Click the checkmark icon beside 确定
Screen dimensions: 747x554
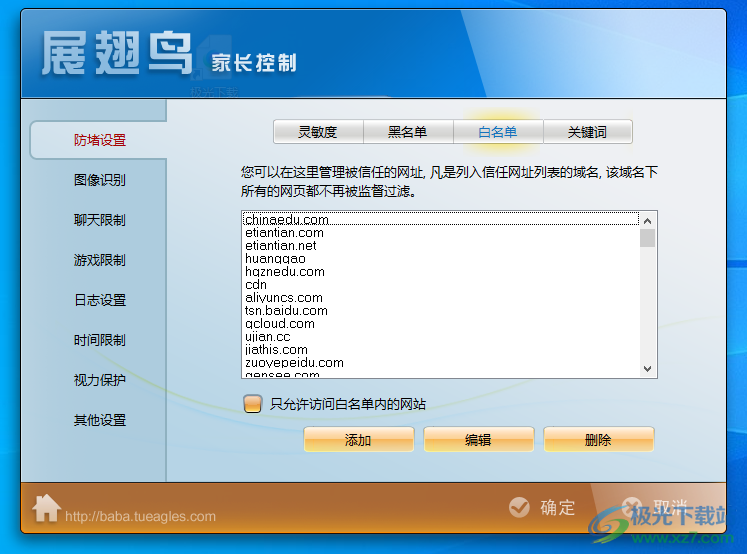[519, 507]
